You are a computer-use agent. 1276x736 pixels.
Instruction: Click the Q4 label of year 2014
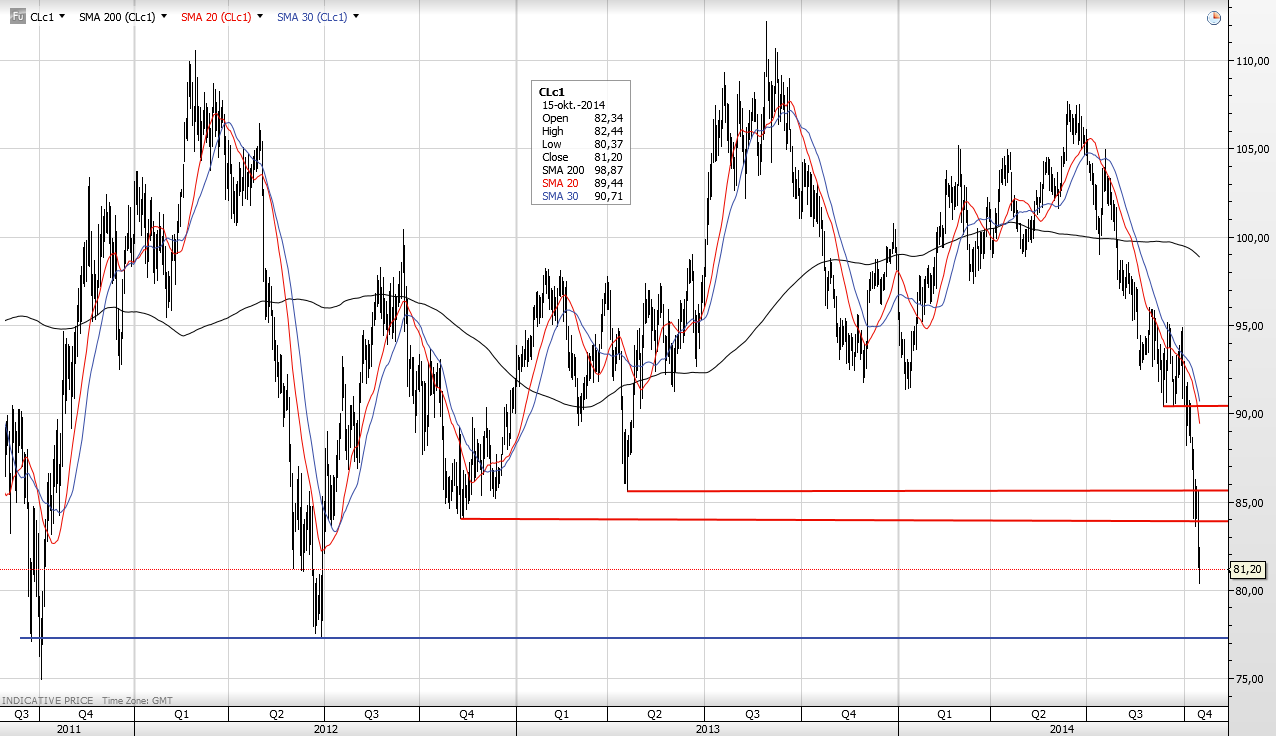(x=1204, y=714)
